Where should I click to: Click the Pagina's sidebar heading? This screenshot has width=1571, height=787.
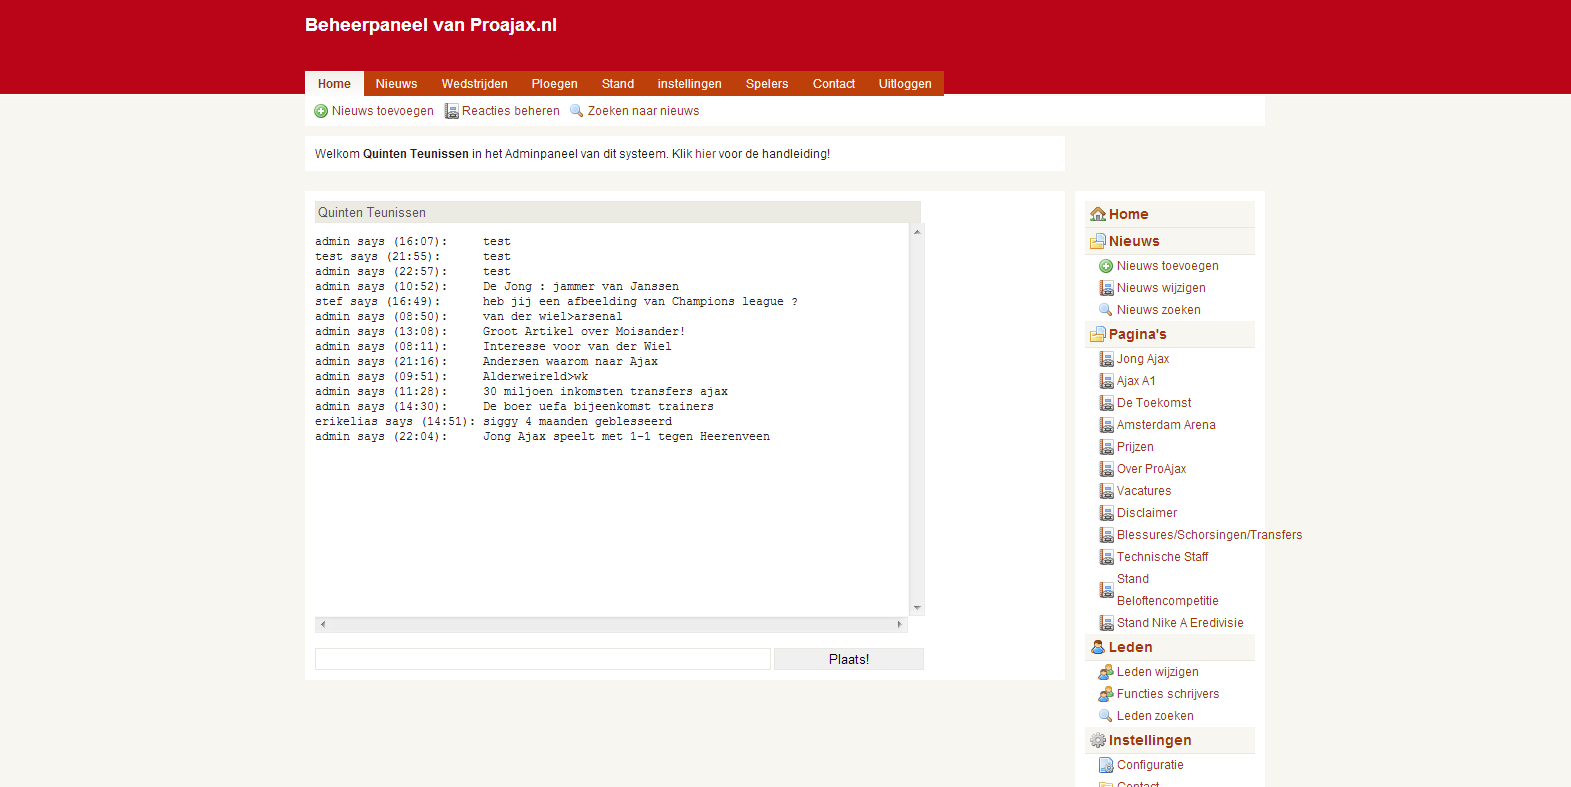pos(1137,334)
